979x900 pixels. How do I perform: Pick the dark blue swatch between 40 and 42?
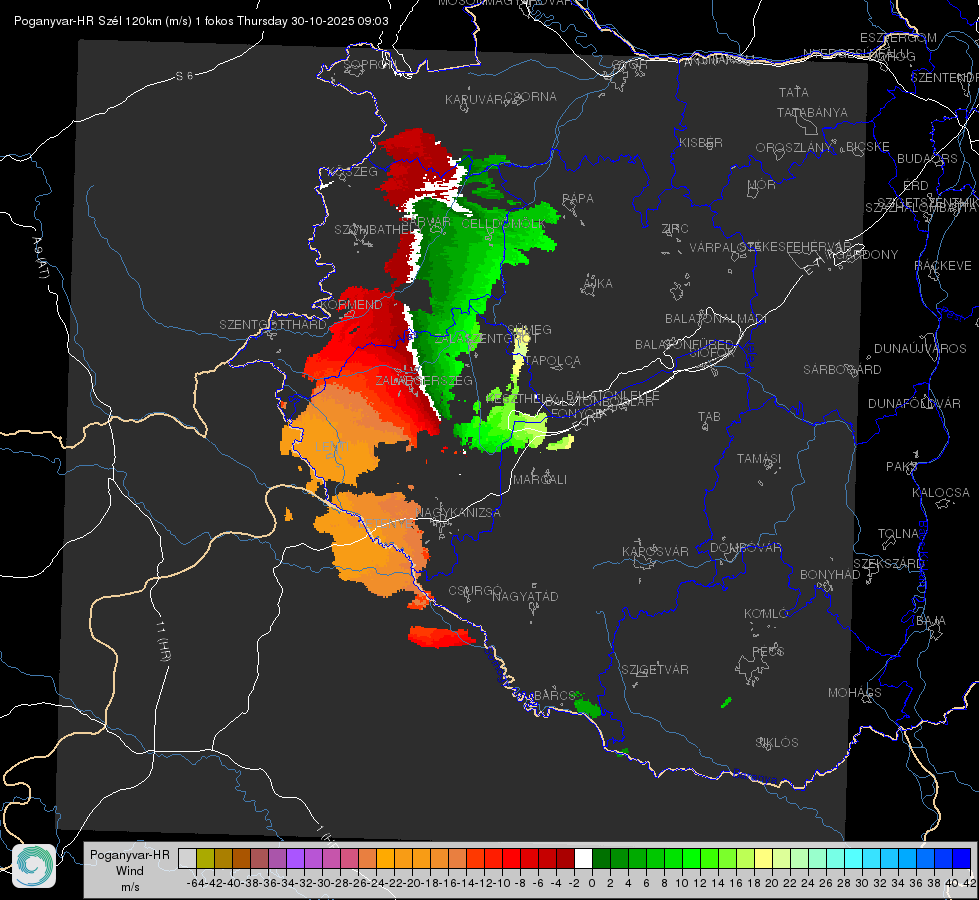pos(961,859)
